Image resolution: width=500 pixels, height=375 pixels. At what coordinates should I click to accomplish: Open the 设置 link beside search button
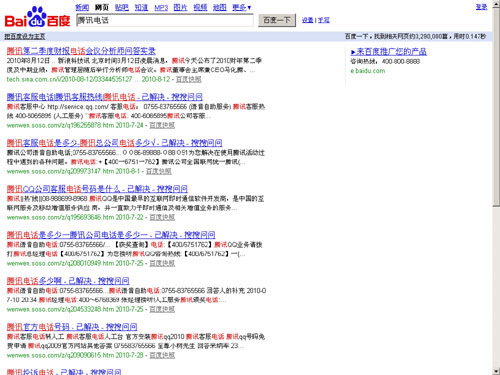(x=307, y=20)
